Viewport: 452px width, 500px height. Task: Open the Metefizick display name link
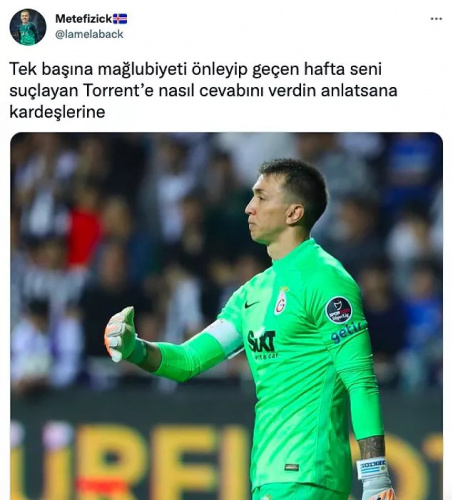(x=83, y=19)
